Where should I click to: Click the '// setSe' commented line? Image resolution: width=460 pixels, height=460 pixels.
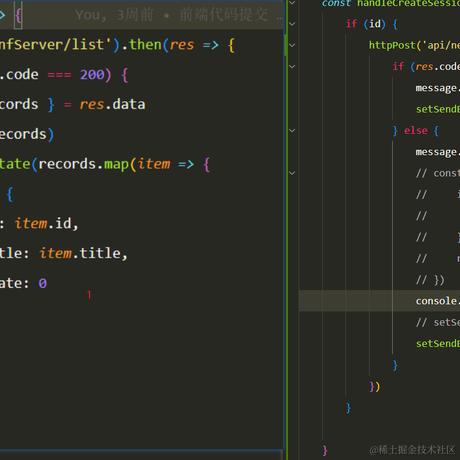click(438, 322)
